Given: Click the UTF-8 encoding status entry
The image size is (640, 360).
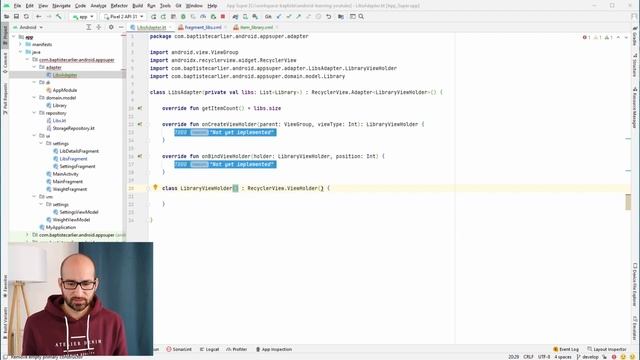Looking at the screenshot, I should point(544,357).
